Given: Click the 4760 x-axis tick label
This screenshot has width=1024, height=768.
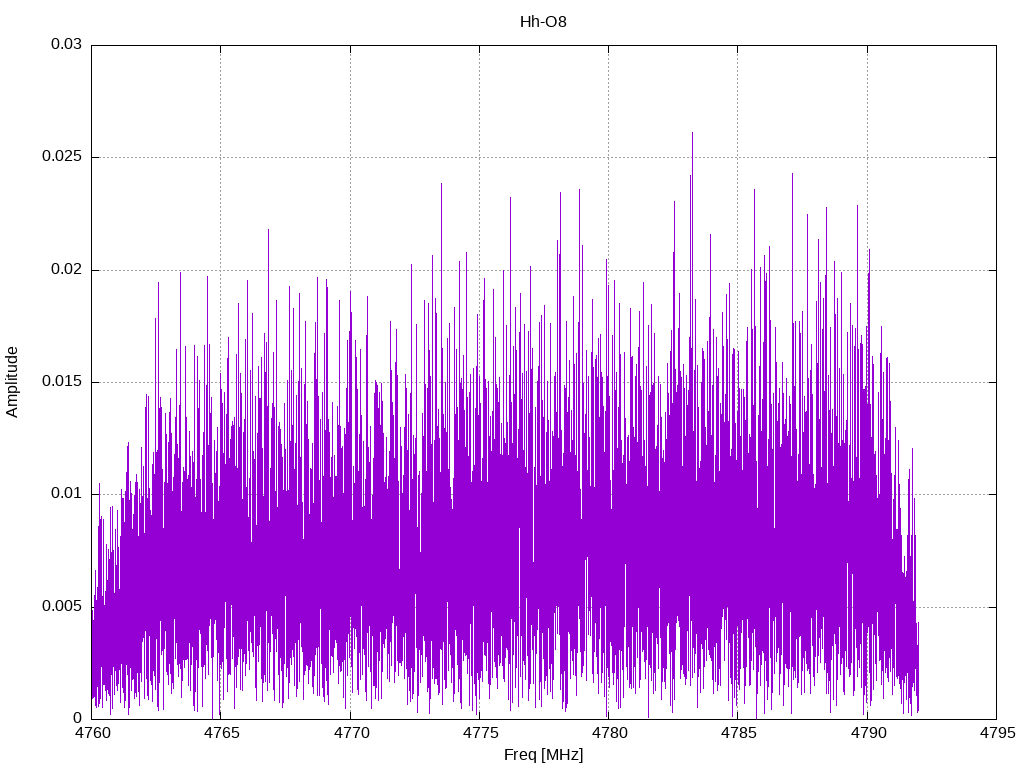Looking at the screenshot, I should pyautogui.click(x=92, y=733).
